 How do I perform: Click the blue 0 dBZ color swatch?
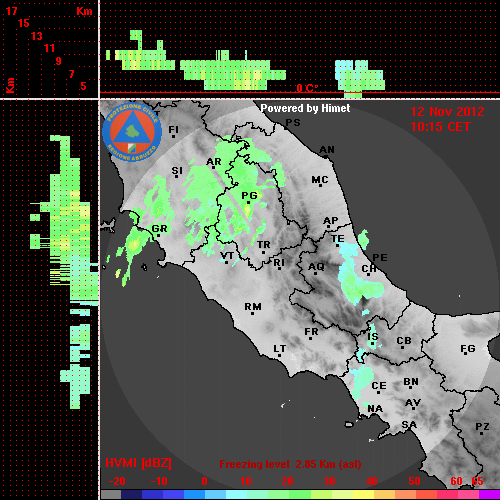tap(194, 494)
